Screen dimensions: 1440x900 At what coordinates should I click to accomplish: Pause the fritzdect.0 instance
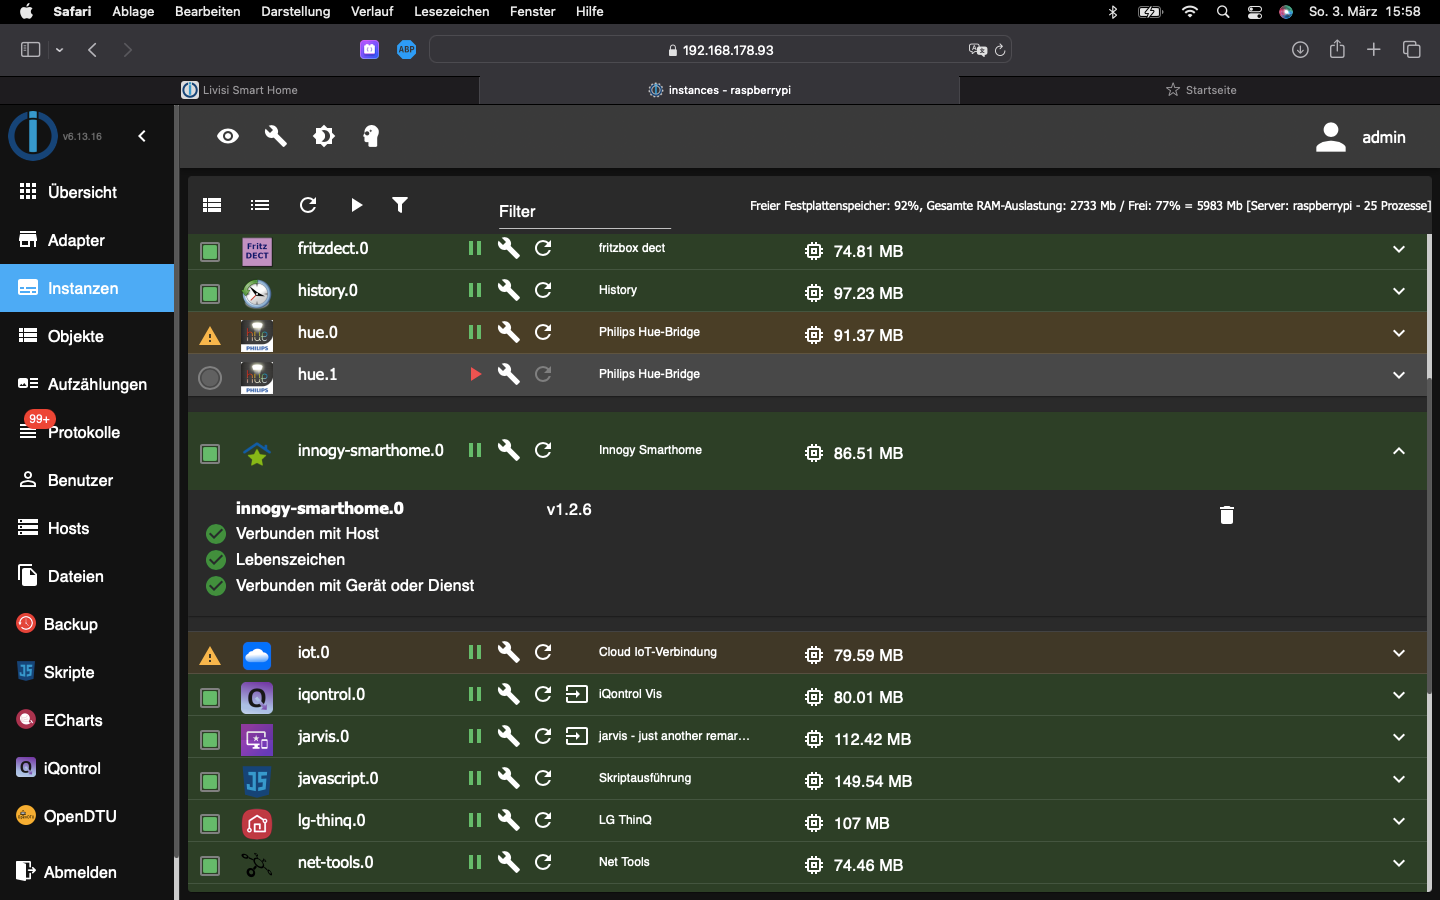pyautogui.click(x=475, y=248)
